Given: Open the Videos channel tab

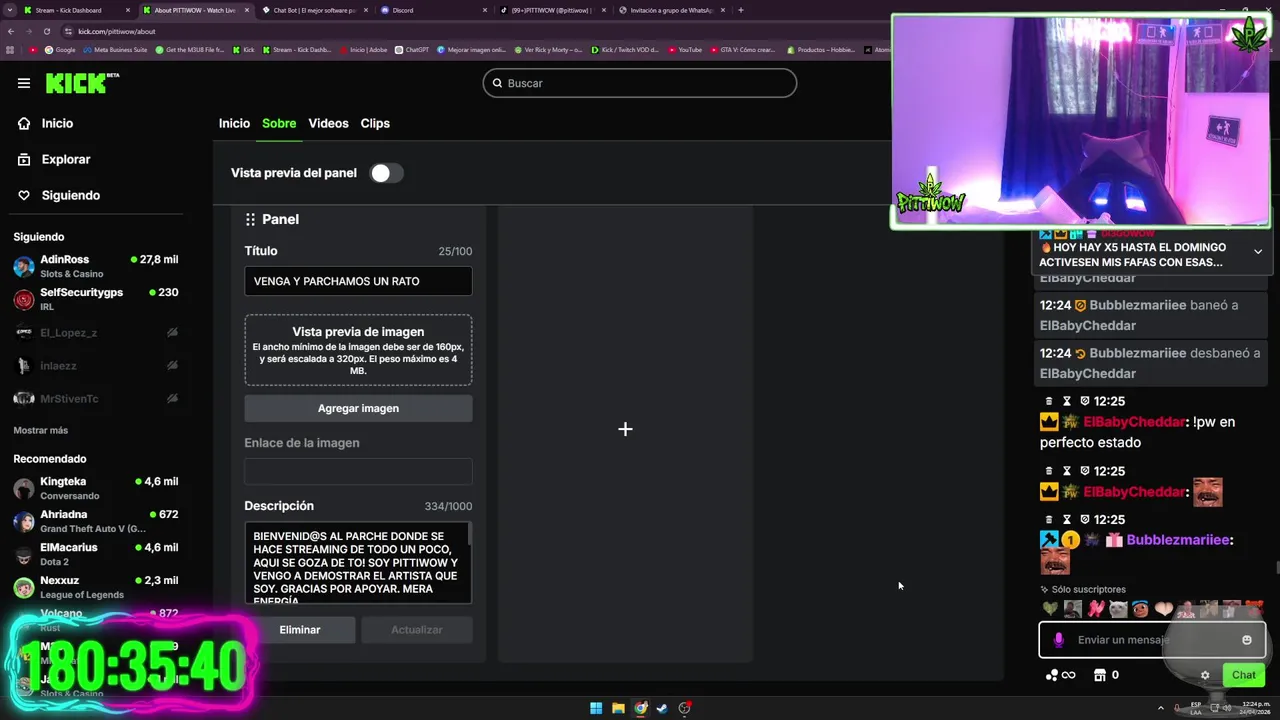Looking at the screenshot, I should tap(328, 123).
